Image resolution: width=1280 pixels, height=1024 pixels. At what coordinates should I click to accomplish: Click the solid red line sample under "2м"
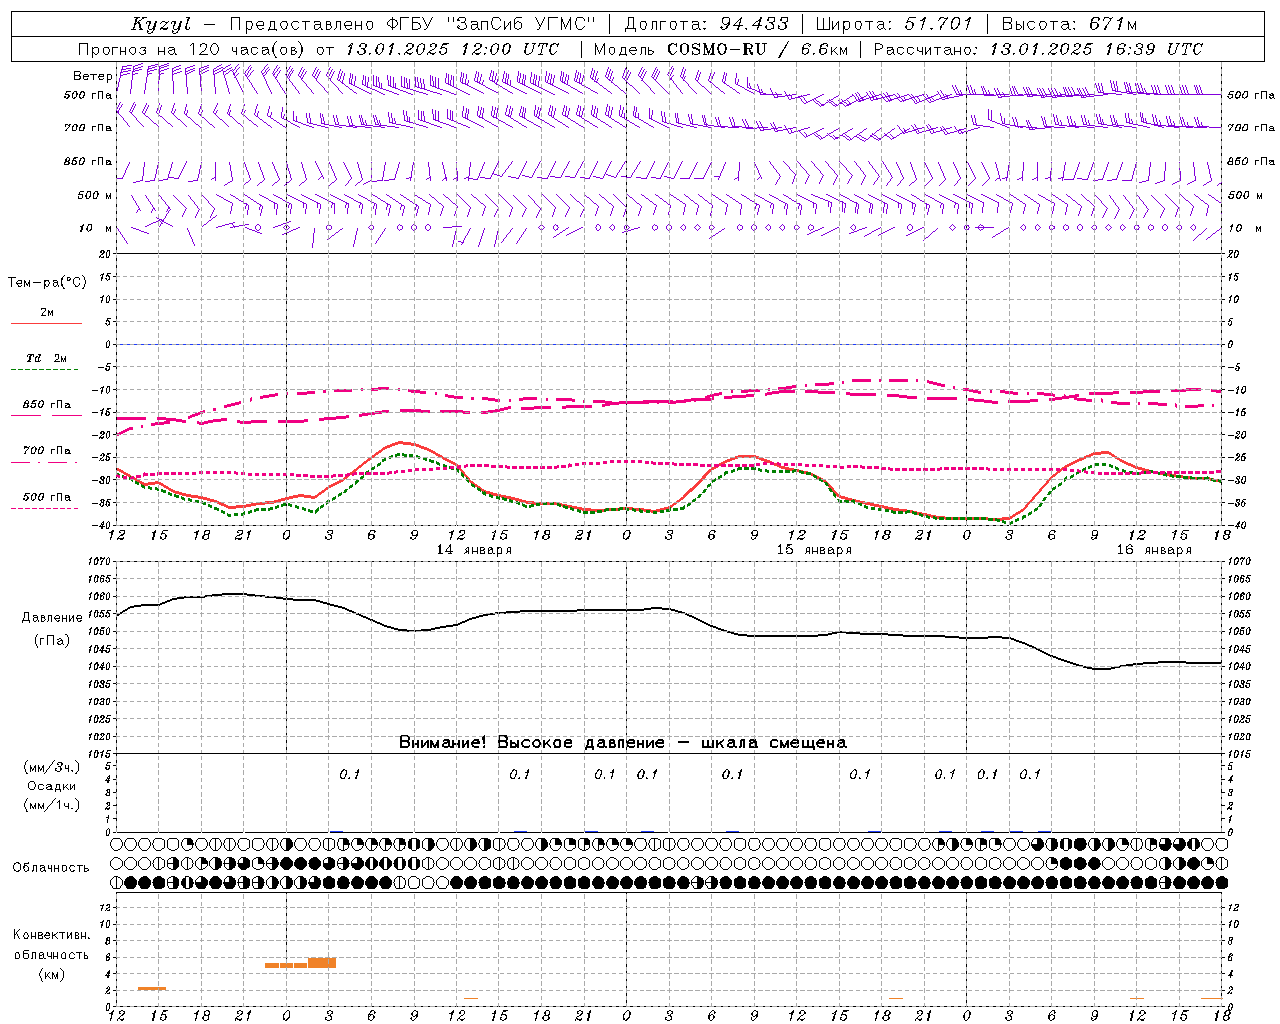[x=46, y=323]
